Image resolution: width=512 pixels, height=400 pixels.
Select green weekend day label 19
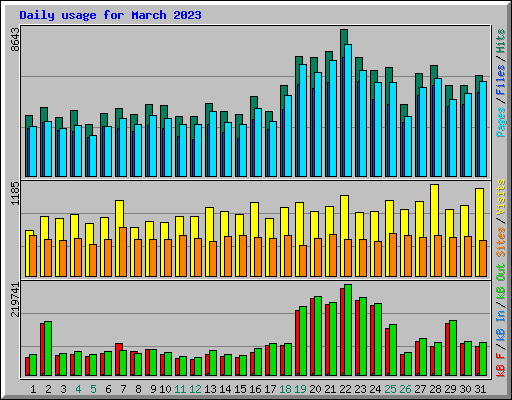pyautogui.click(x=300, y=389)
